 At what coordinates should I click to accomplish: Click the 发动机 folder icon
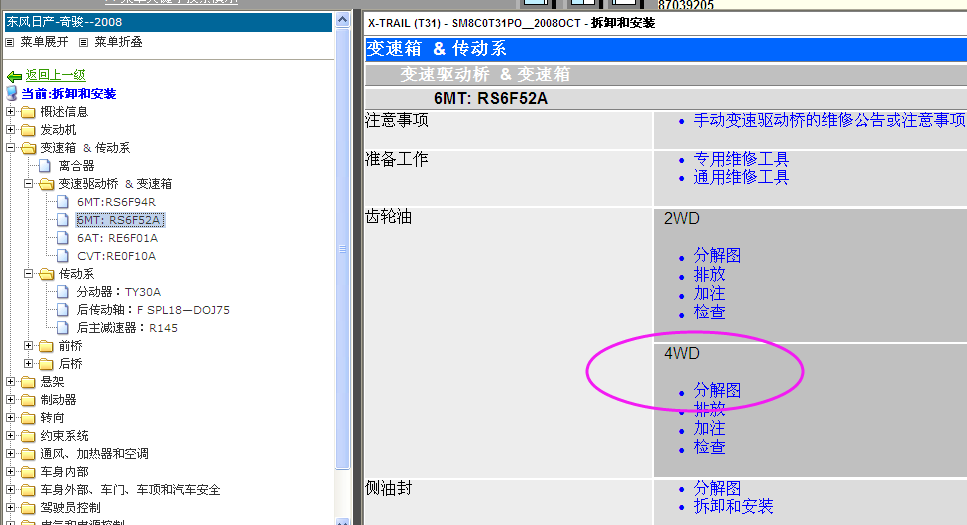28,130
